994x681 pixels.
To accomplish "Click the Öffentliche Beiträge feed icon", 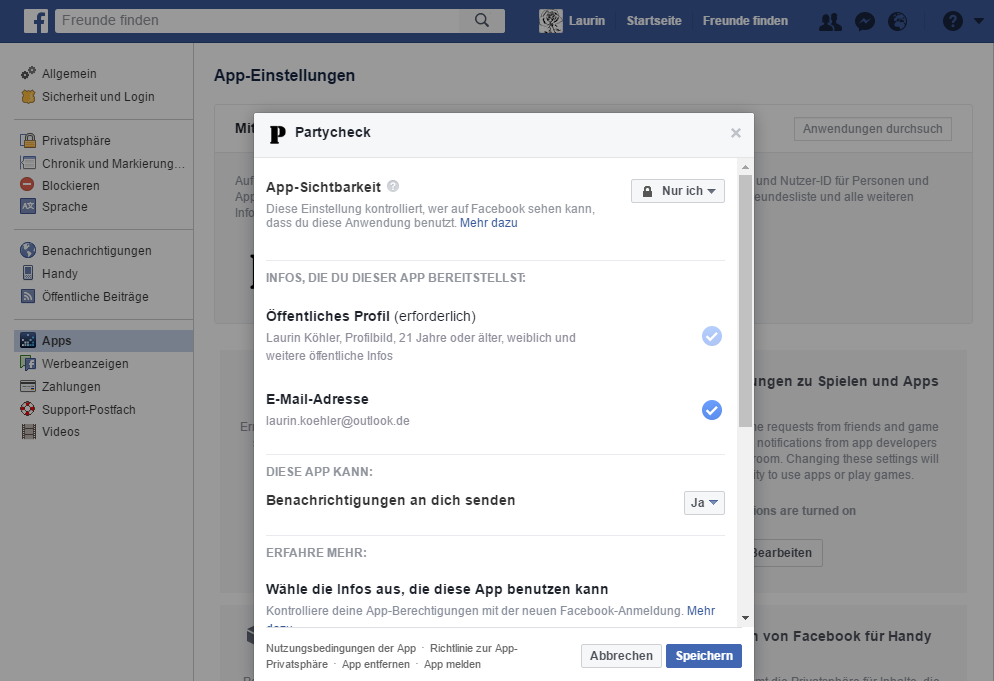I will pyautogui.click(x=28, y=296).
